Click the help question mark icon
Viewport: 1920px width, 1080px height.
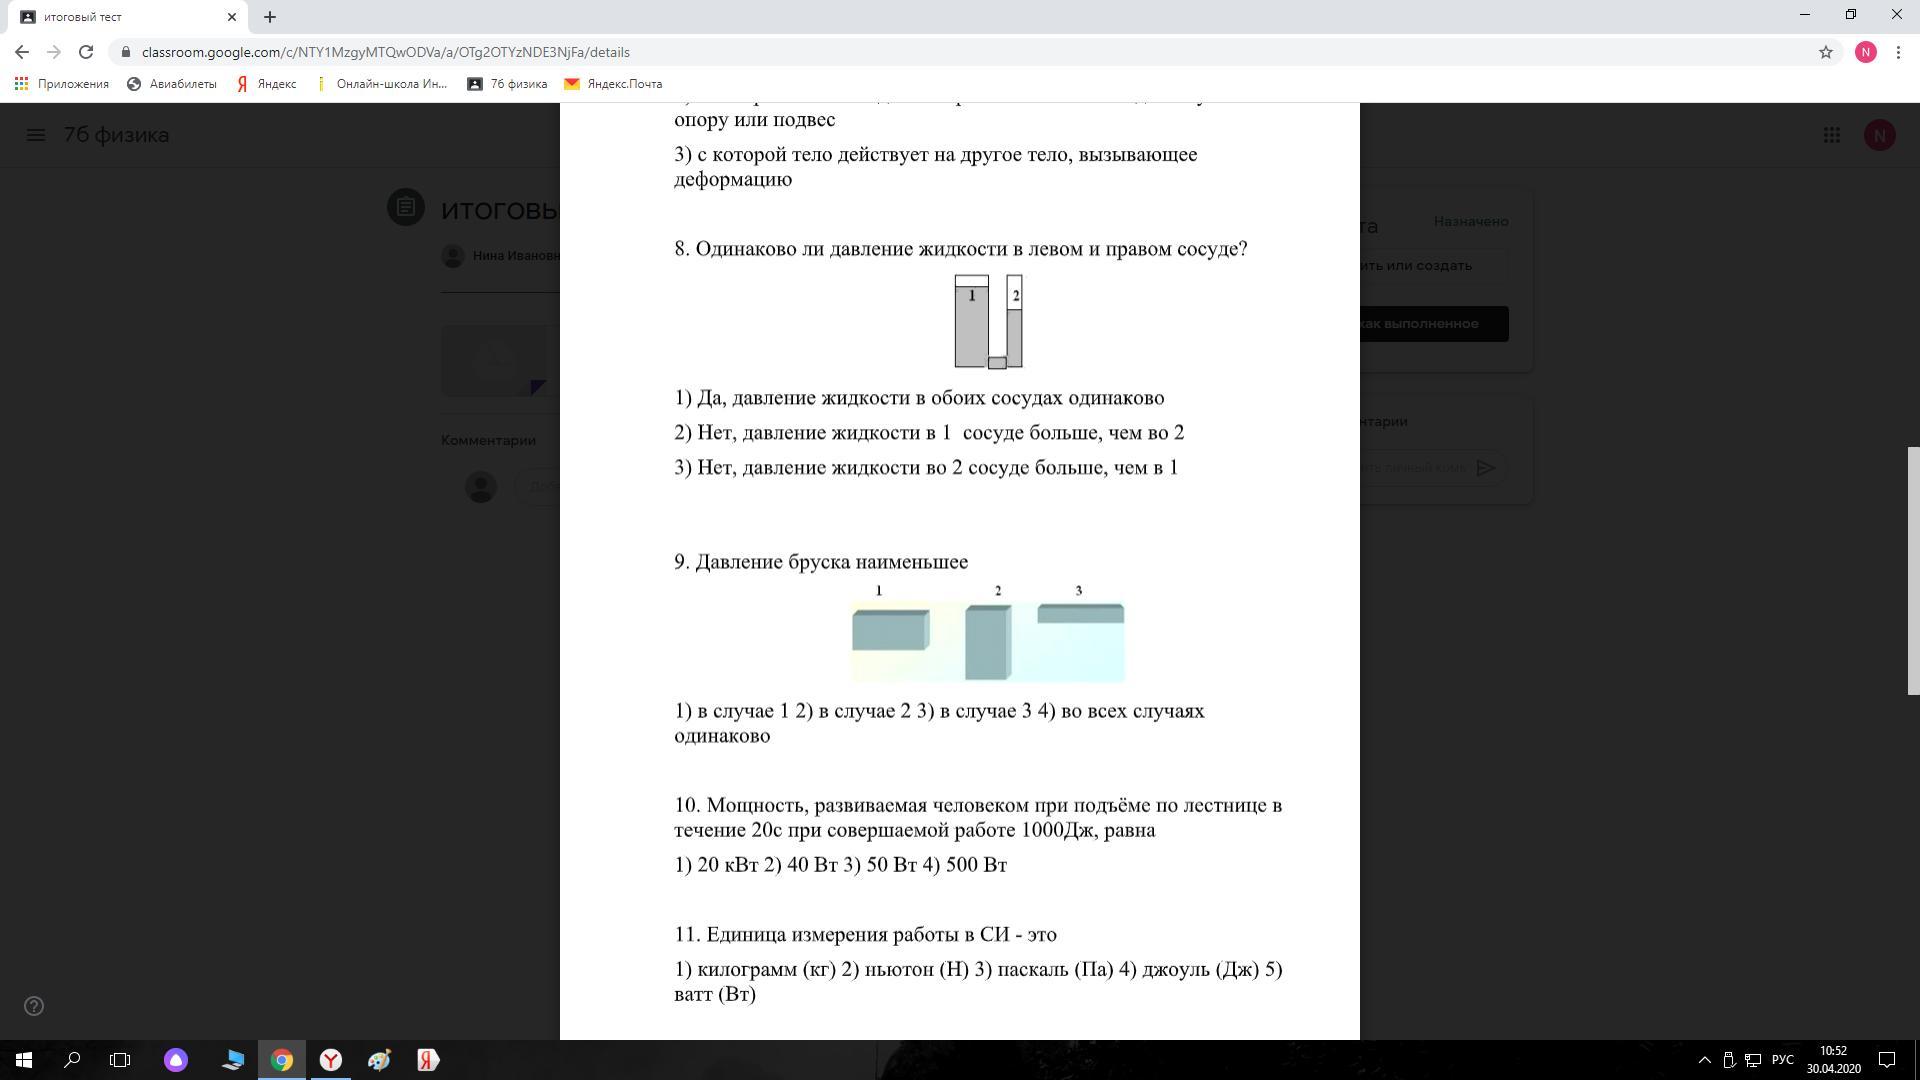click(x=34, y=1006)
